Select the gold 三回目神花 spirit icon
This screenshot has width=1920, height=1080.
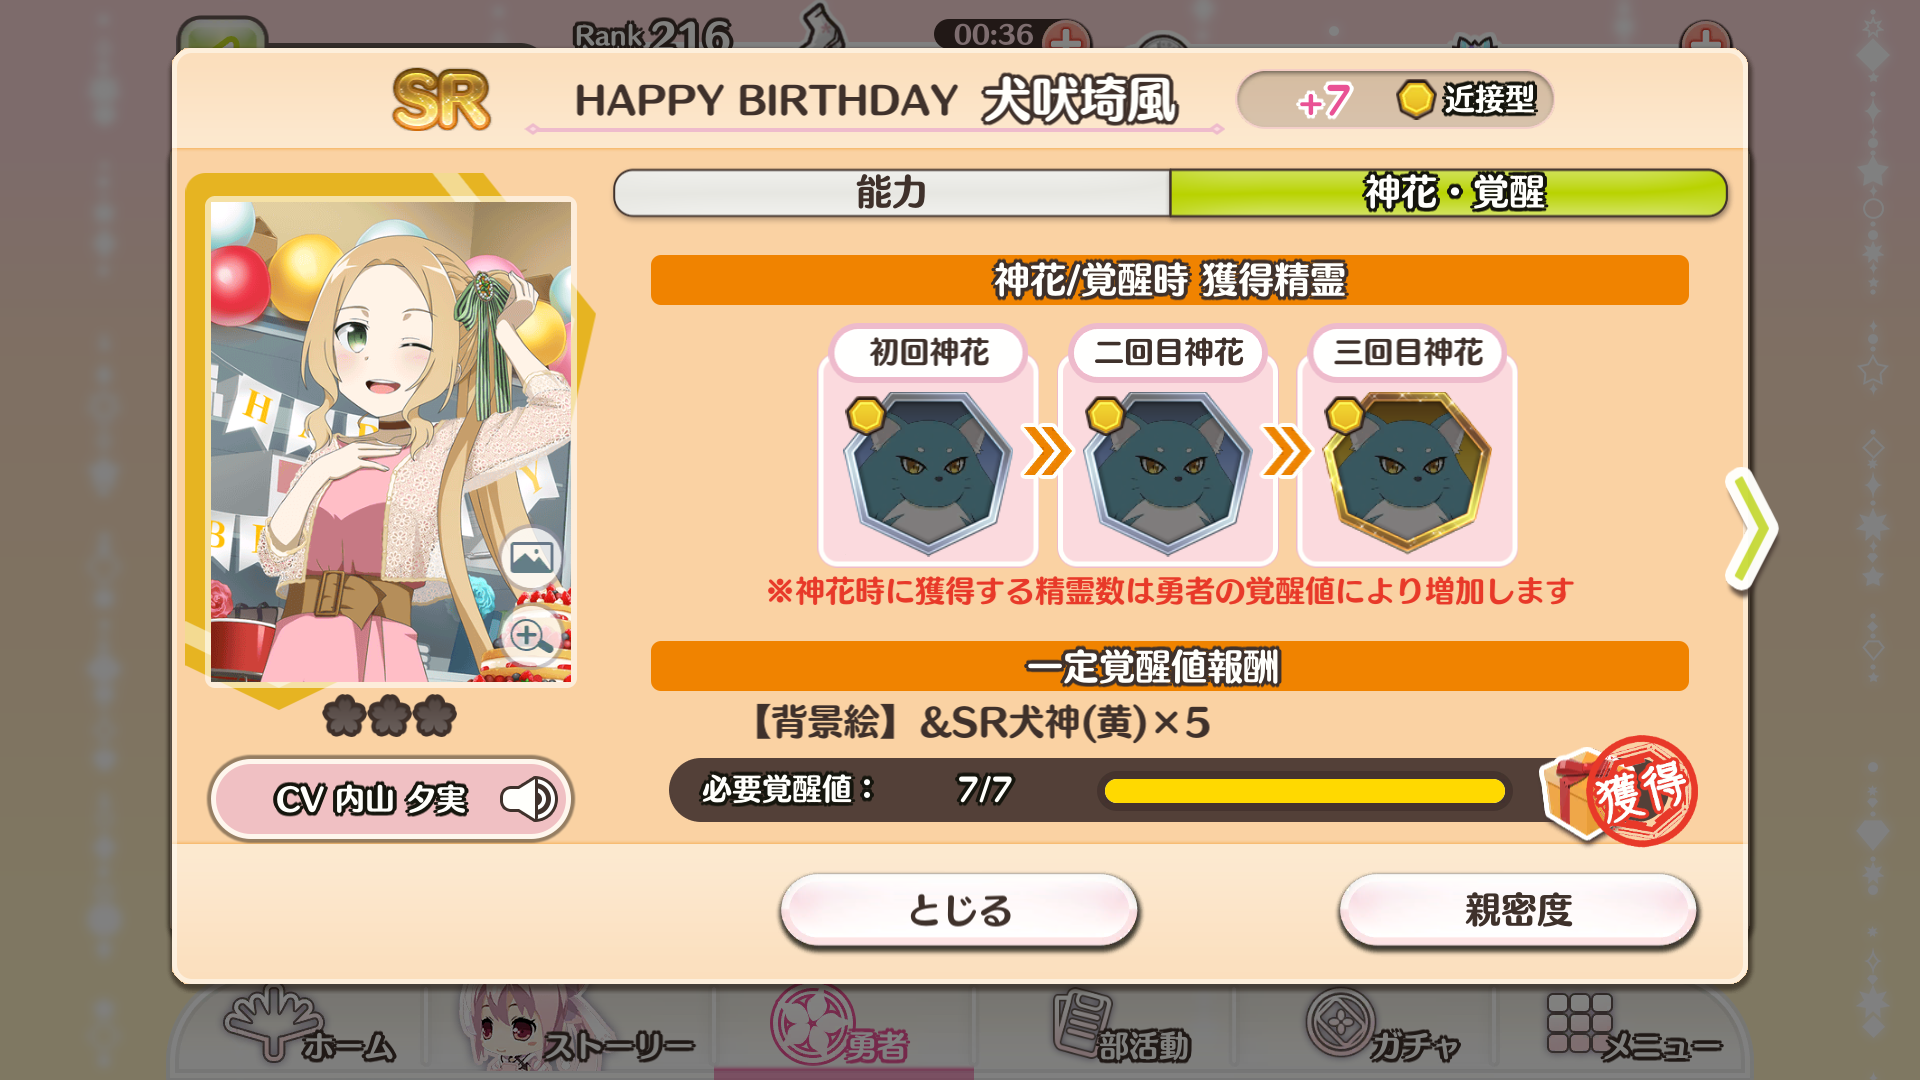click(x=1407, y=472)
